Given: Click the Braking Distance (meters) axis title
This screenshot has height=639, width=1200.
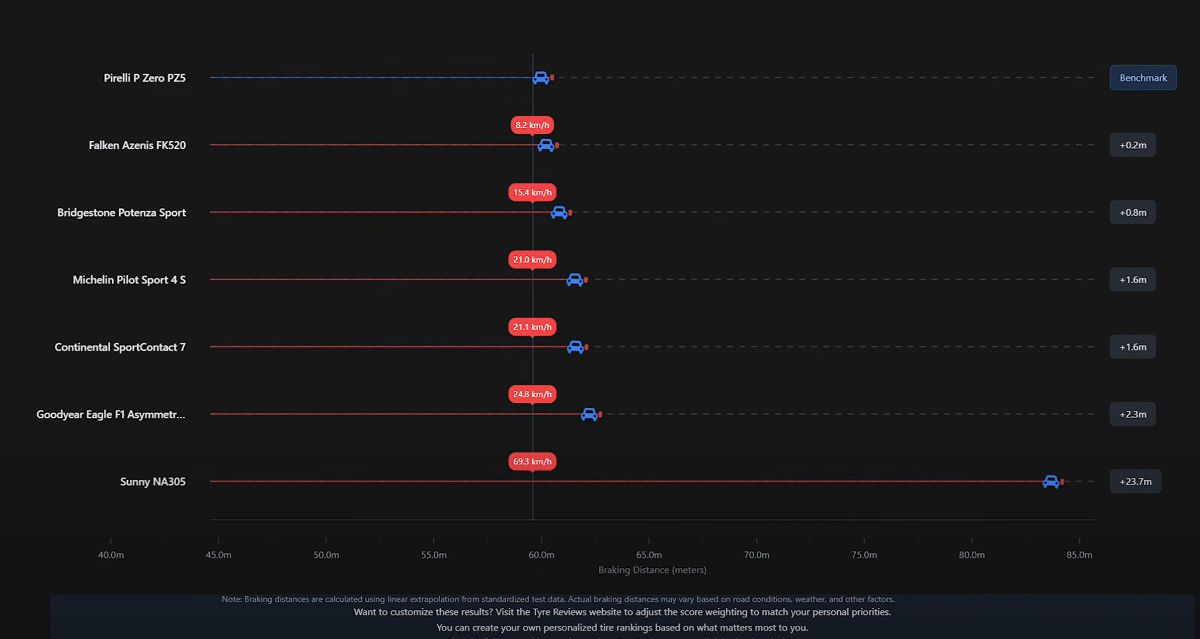Looking at the screenshot, I should (652, 570).
